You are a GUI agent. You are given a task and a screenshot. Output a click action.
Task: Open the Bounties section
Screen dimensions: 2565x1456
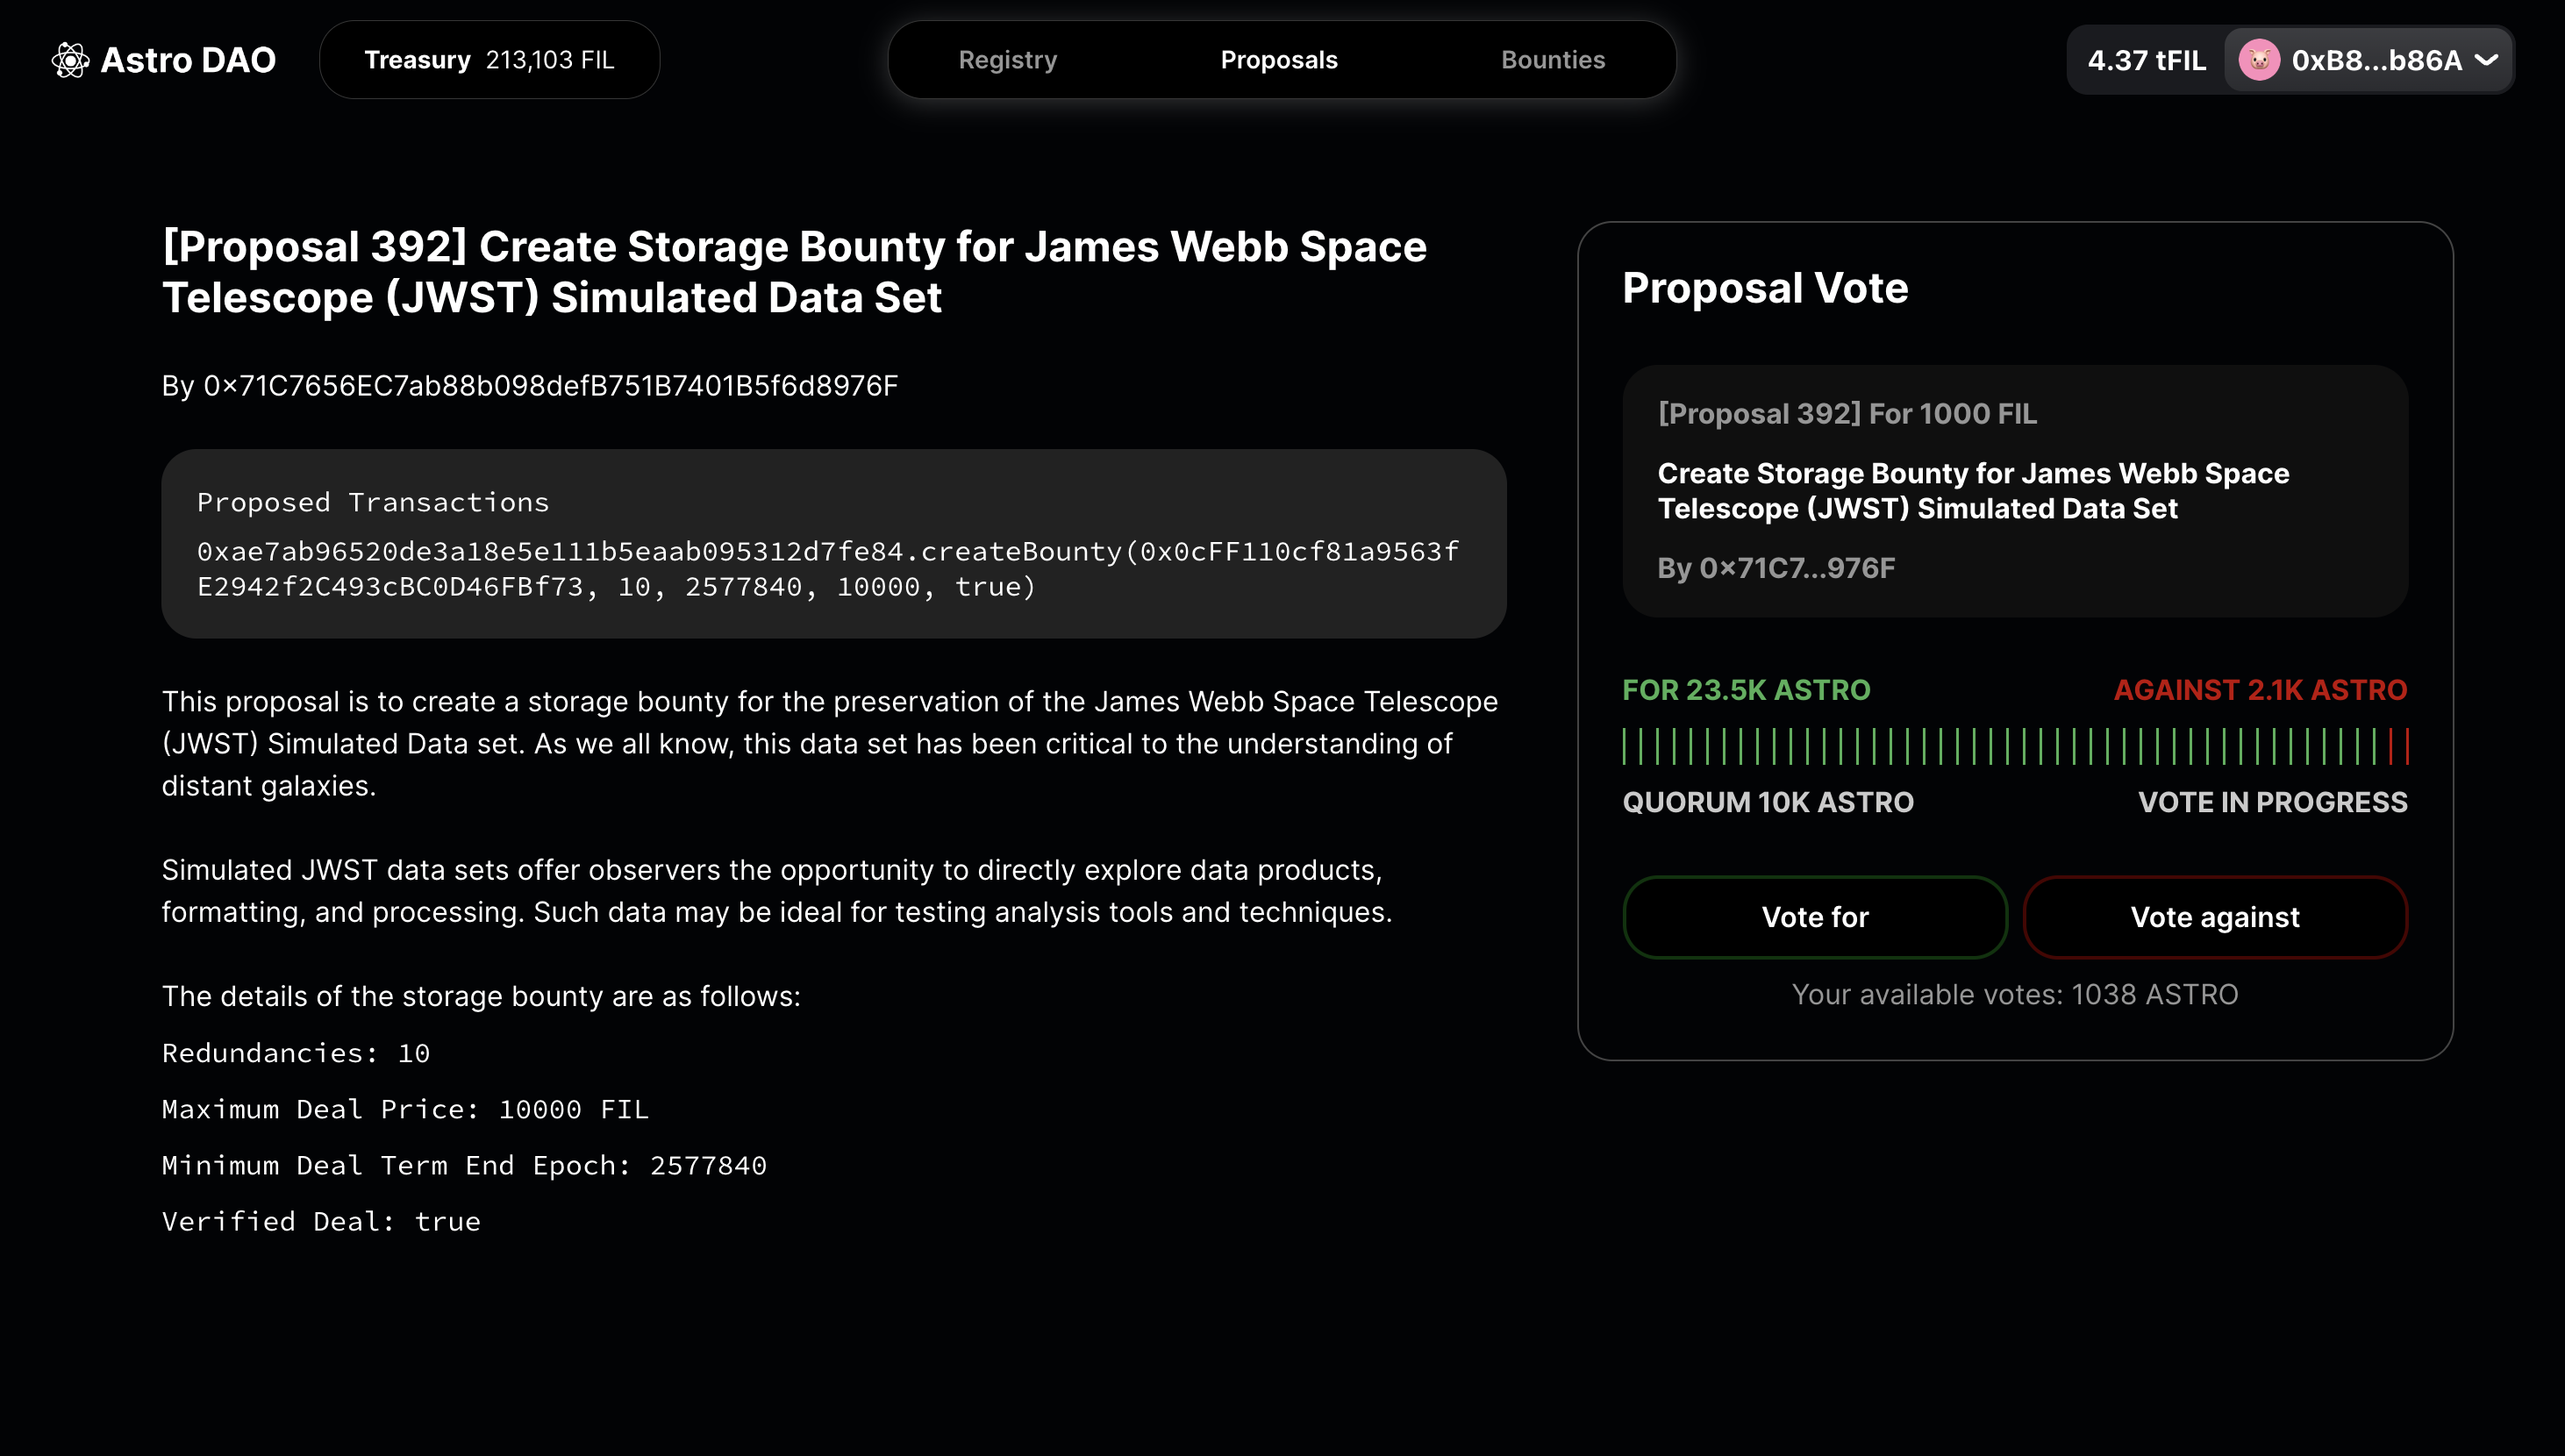click(x=1554, y=58)
